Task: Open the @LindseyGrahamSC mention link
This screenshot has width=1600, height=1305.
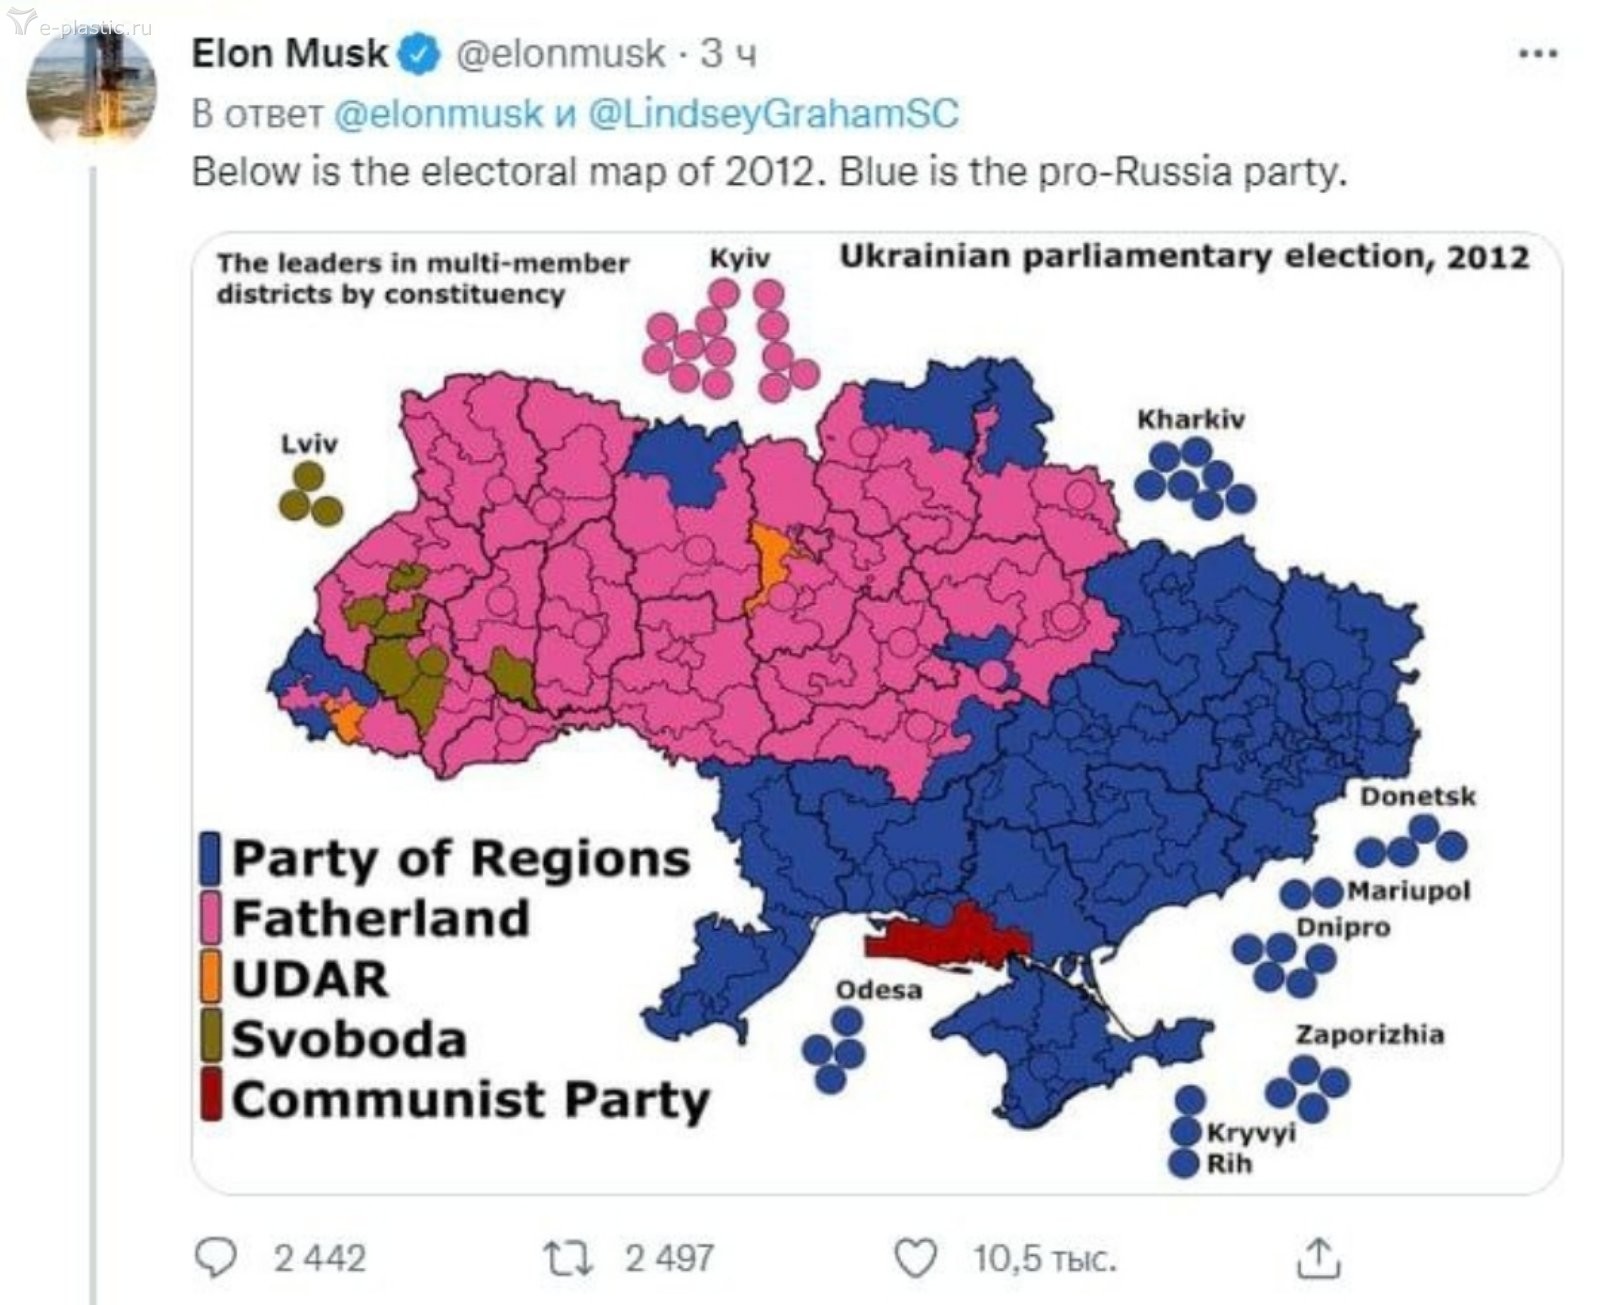Action: coord(773,113)
